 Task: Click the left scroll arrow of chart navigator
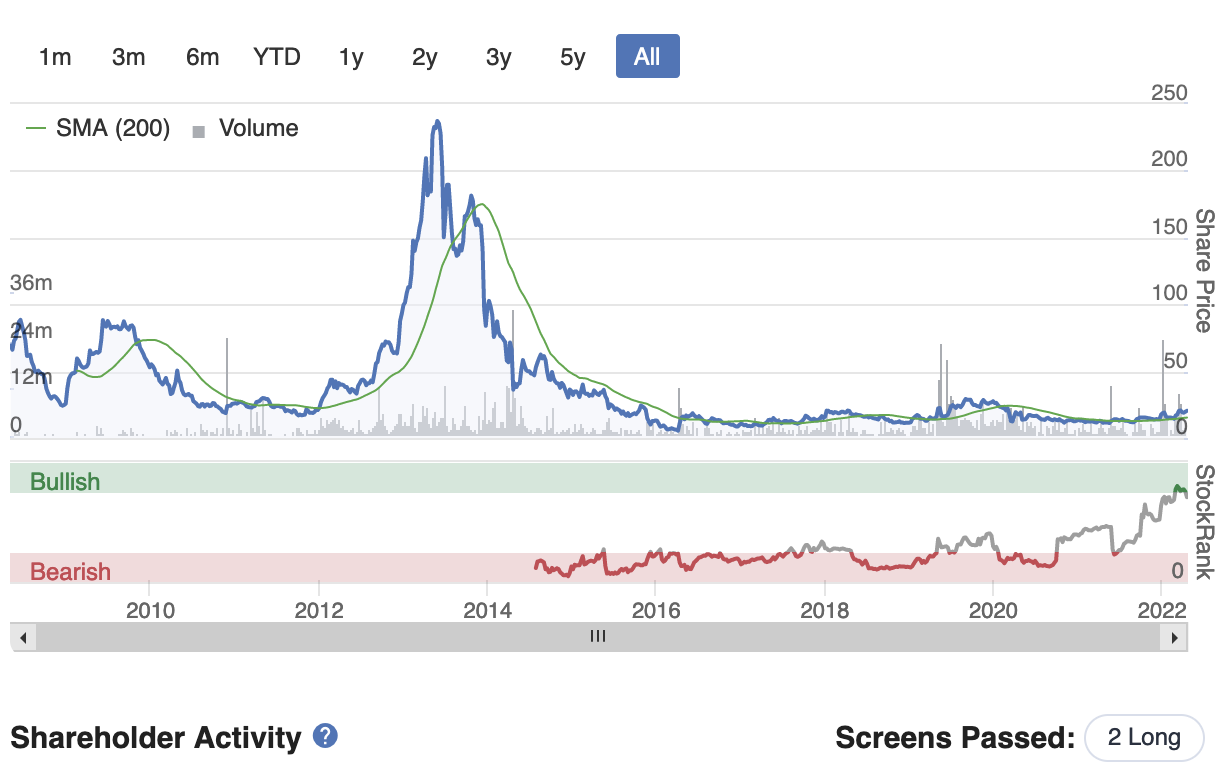pos(22,636)
